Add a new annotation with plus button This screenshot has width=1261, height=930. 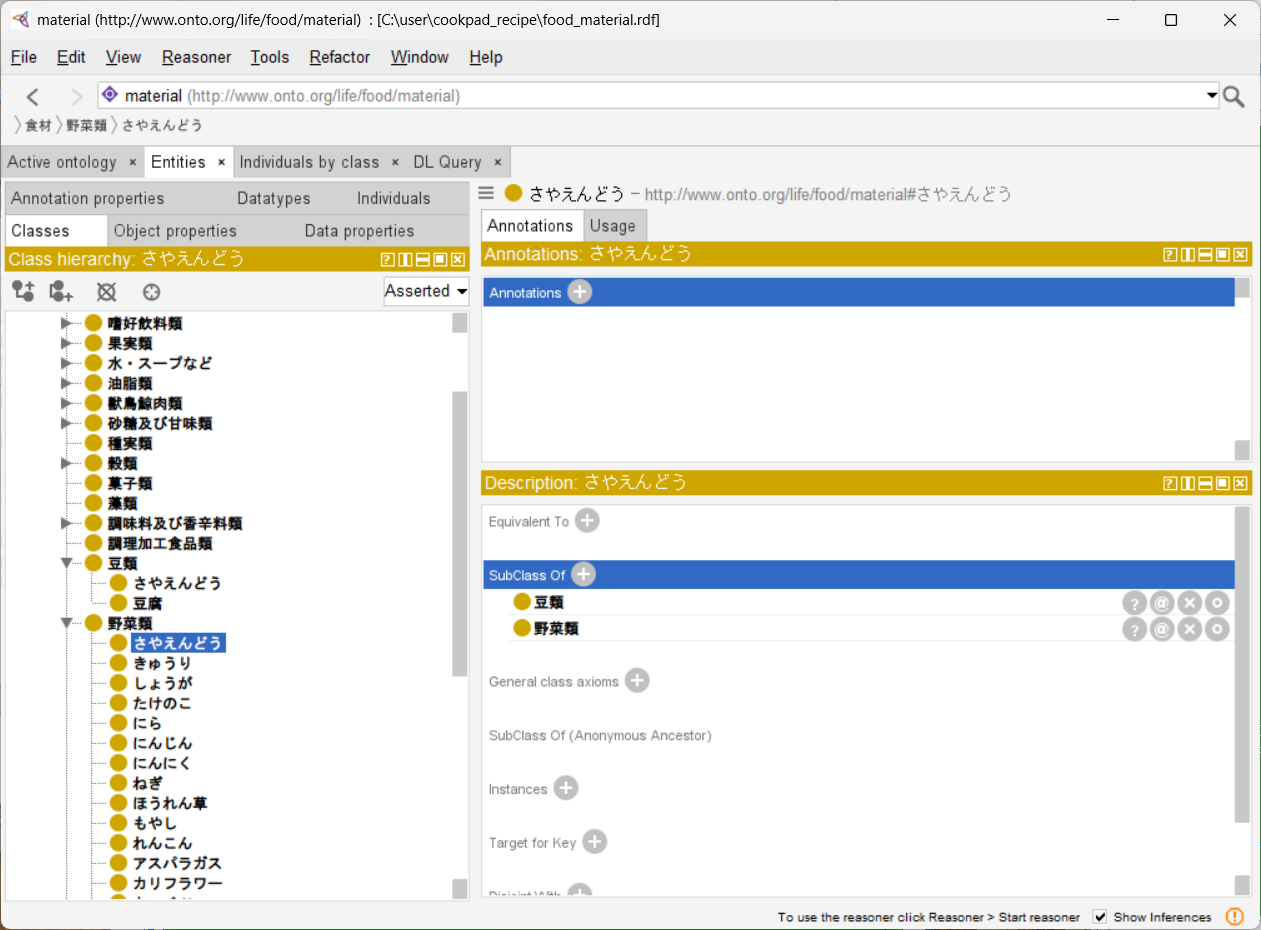pos(580,292)
